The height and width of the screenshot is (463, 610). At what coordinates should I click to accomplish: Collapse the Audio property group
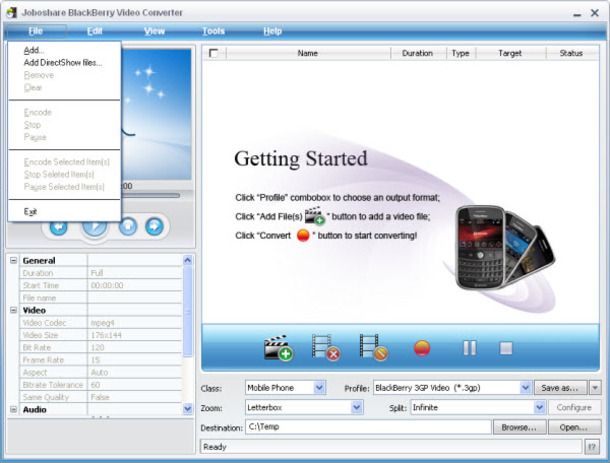(14, 409)
